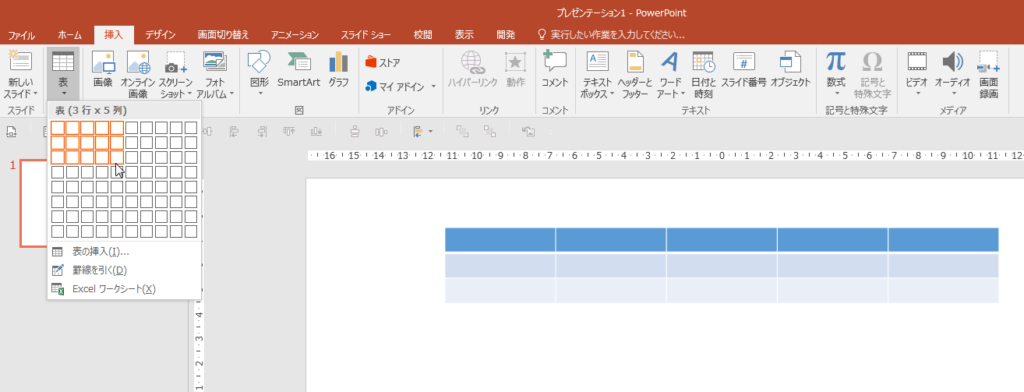The width and height of the screenshot is (1024, 392).
Task: Insert a SmartArt graphic
Action: point(298,69)
